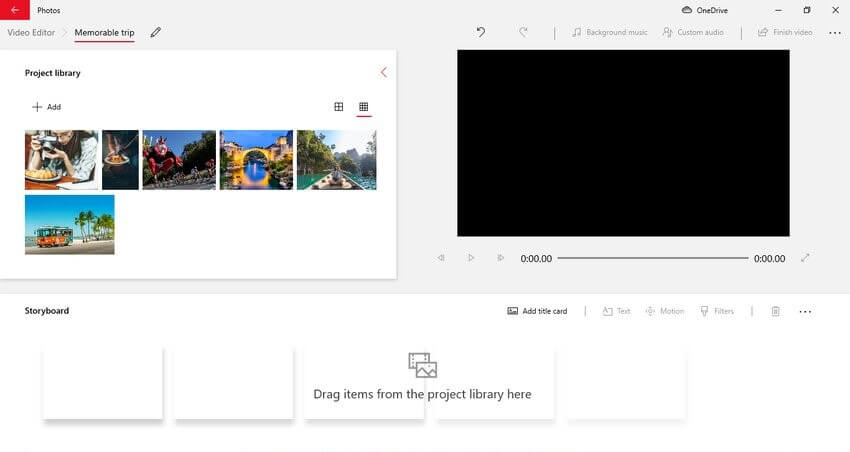Click the red back arrow button
850x452 pixels.
click(15, 10)
